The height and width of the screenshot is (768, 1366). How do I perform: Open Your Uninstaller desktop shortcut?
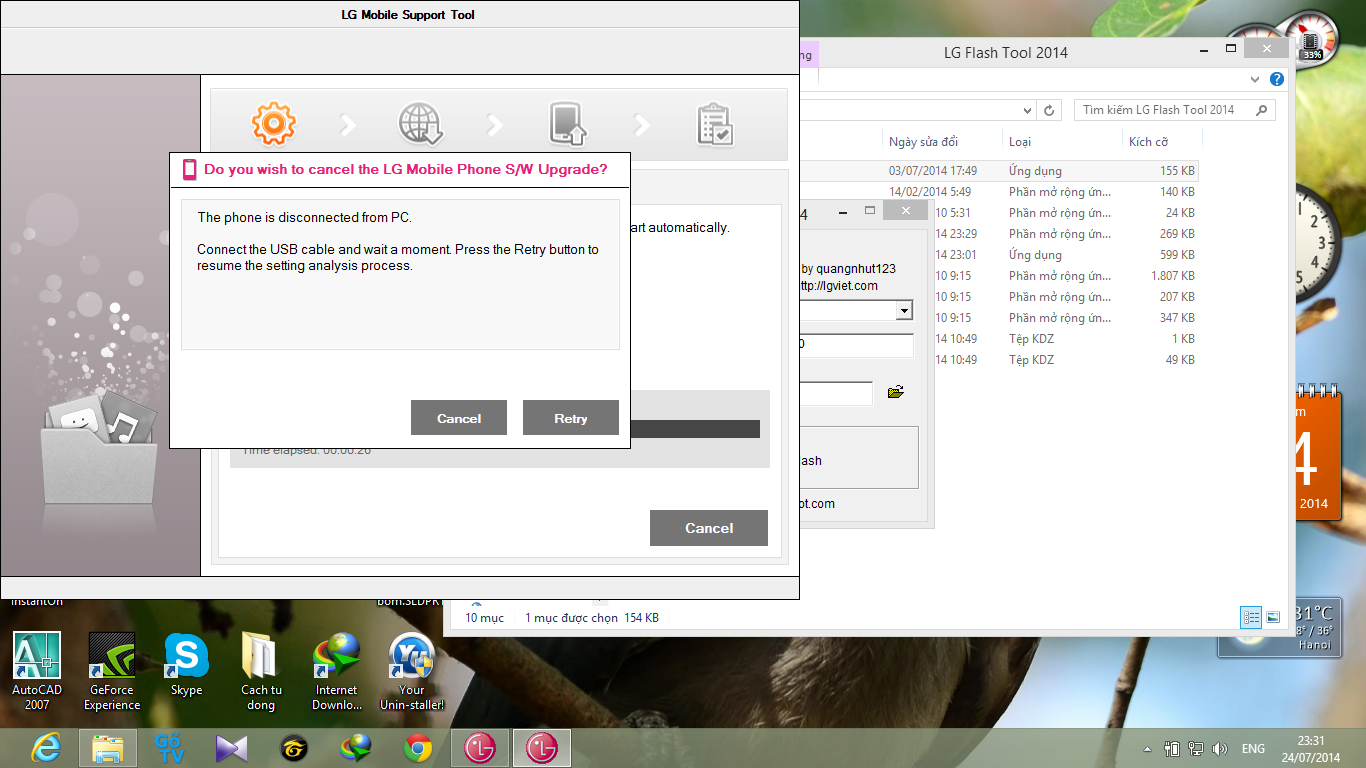pyautogui.click(x=412, y=670)
